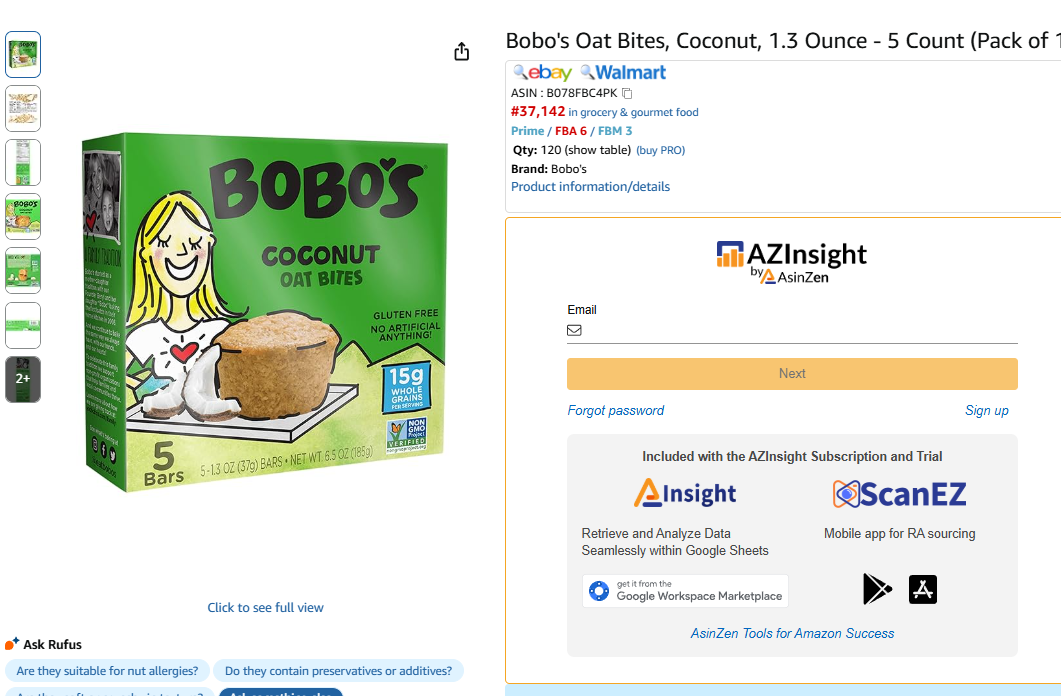Open the Apple App Store icon
Viewport: 1061px width, 696px height.
923,590
